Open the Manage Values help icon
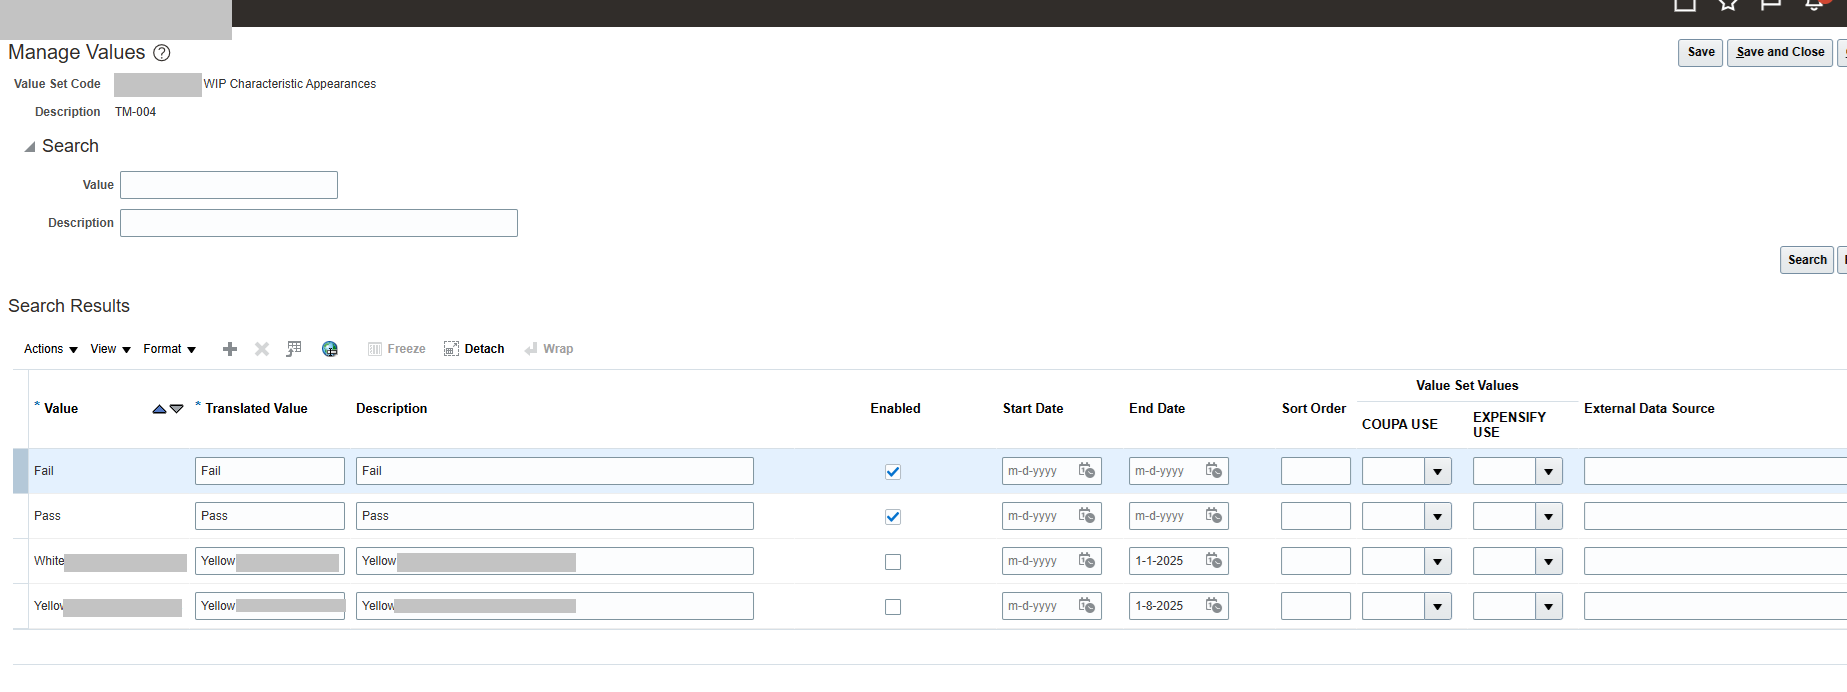1847x692 pixels. 161,53
